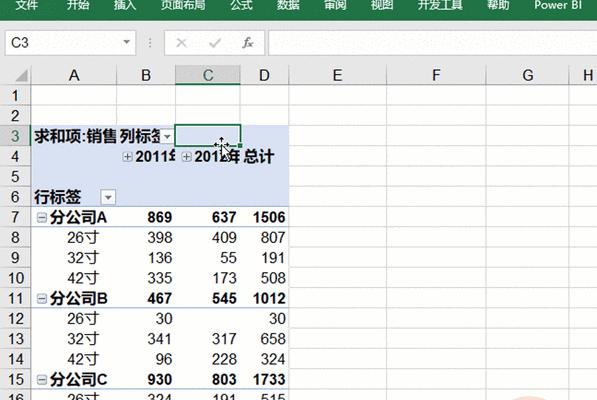Viewport: 597px width, 400px height.
Task: Select the 求和项:销售 cell
Action: [x=74, y=136]
